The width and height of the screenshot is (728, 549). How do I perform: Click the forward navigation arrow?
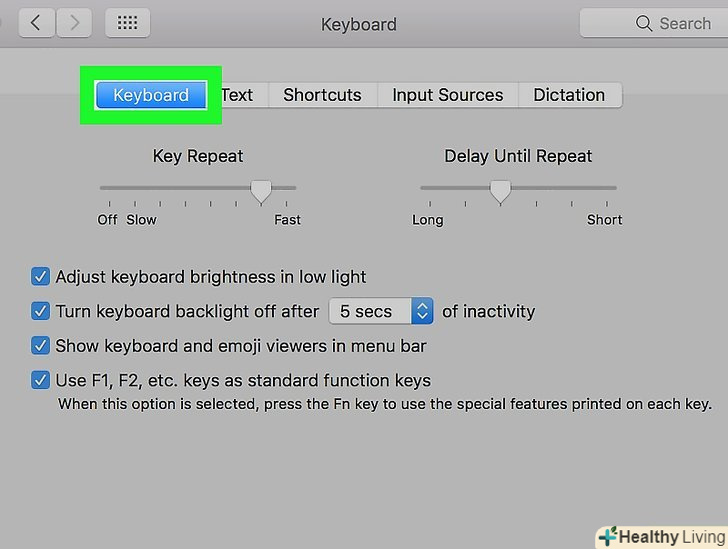pos(74,23)
